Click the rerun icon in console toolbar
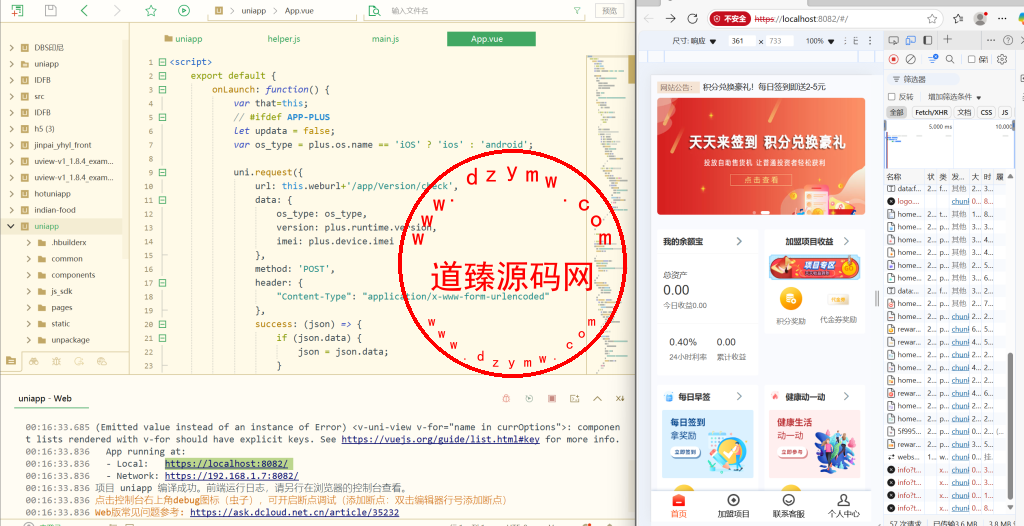This screenshot has width=1024, height=526. [529, 398]
